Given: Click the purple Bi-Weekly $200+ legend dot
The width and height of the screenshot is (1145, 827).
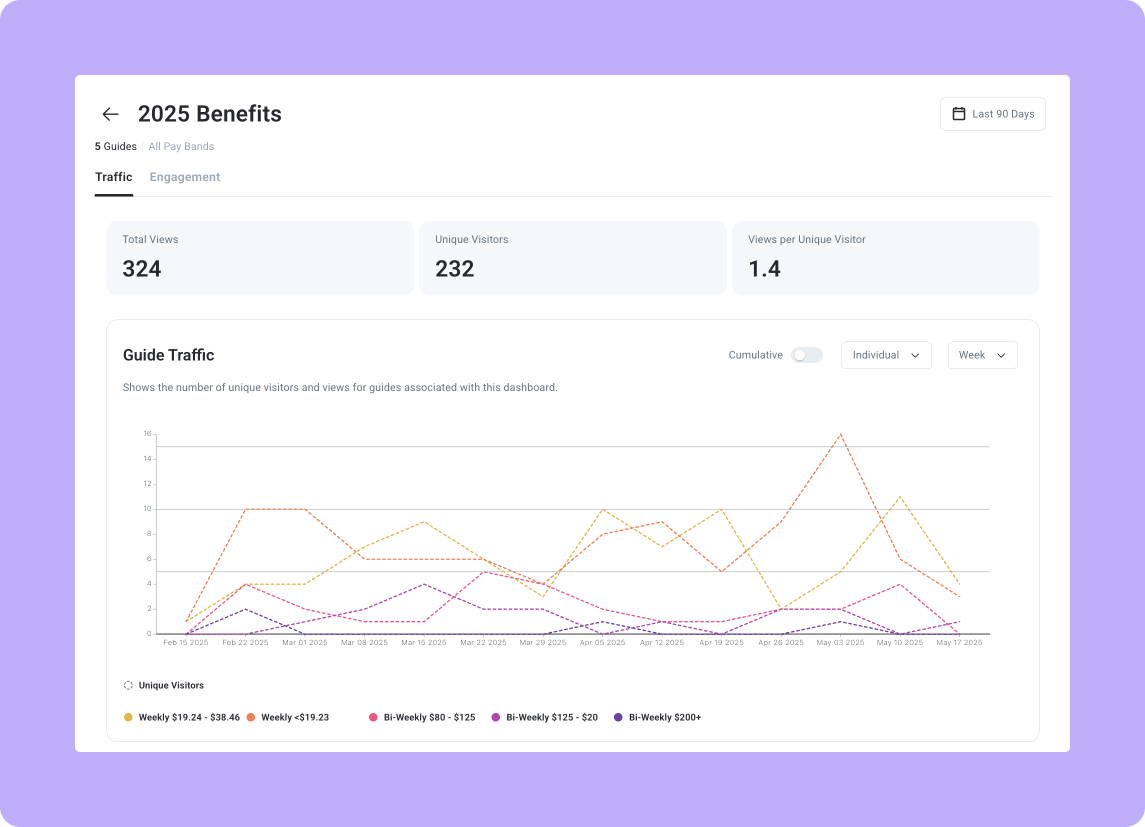Looking at the screenshot, I should pyautogui.click(x=618, y=717).
